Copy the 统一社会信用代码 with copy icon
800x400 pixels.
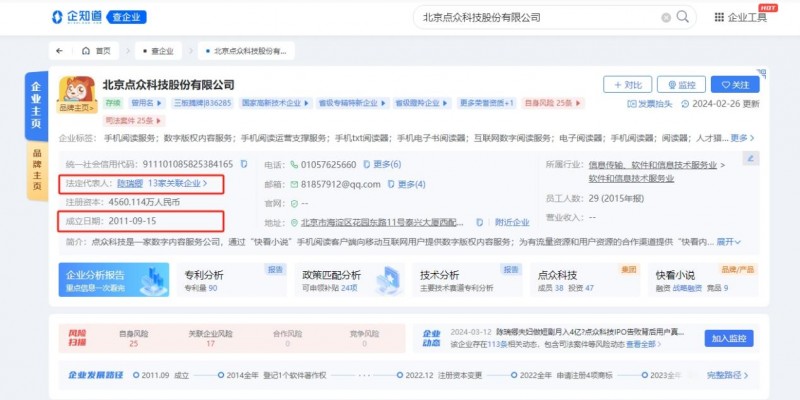click(x=244, y=164)
